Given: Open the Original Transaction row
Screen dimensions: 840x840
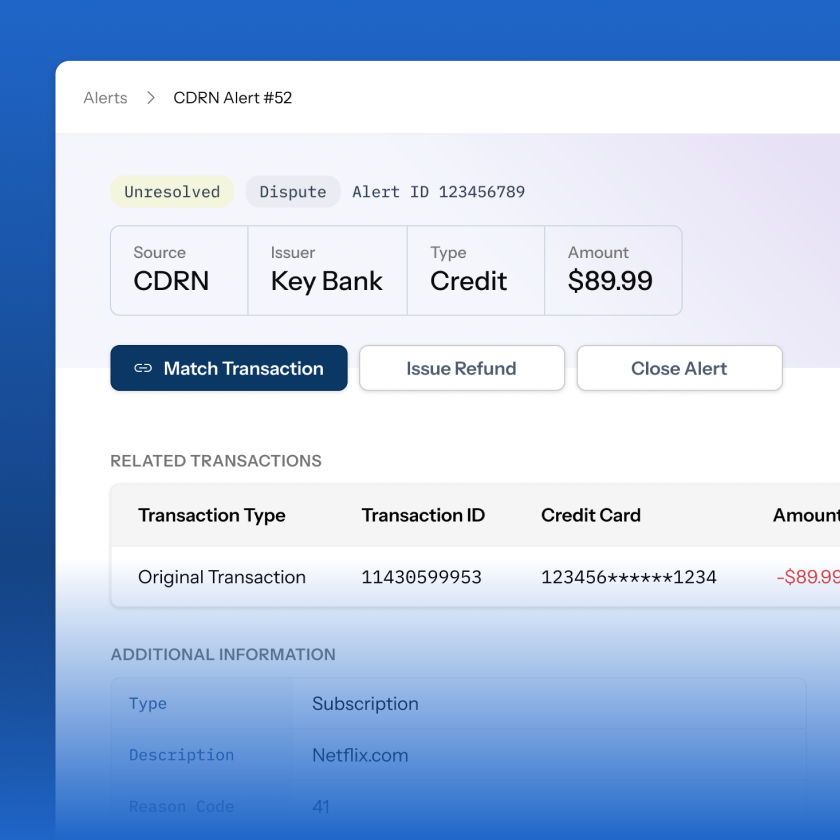Looking at the screenshot, I should [x=222, y=577].
